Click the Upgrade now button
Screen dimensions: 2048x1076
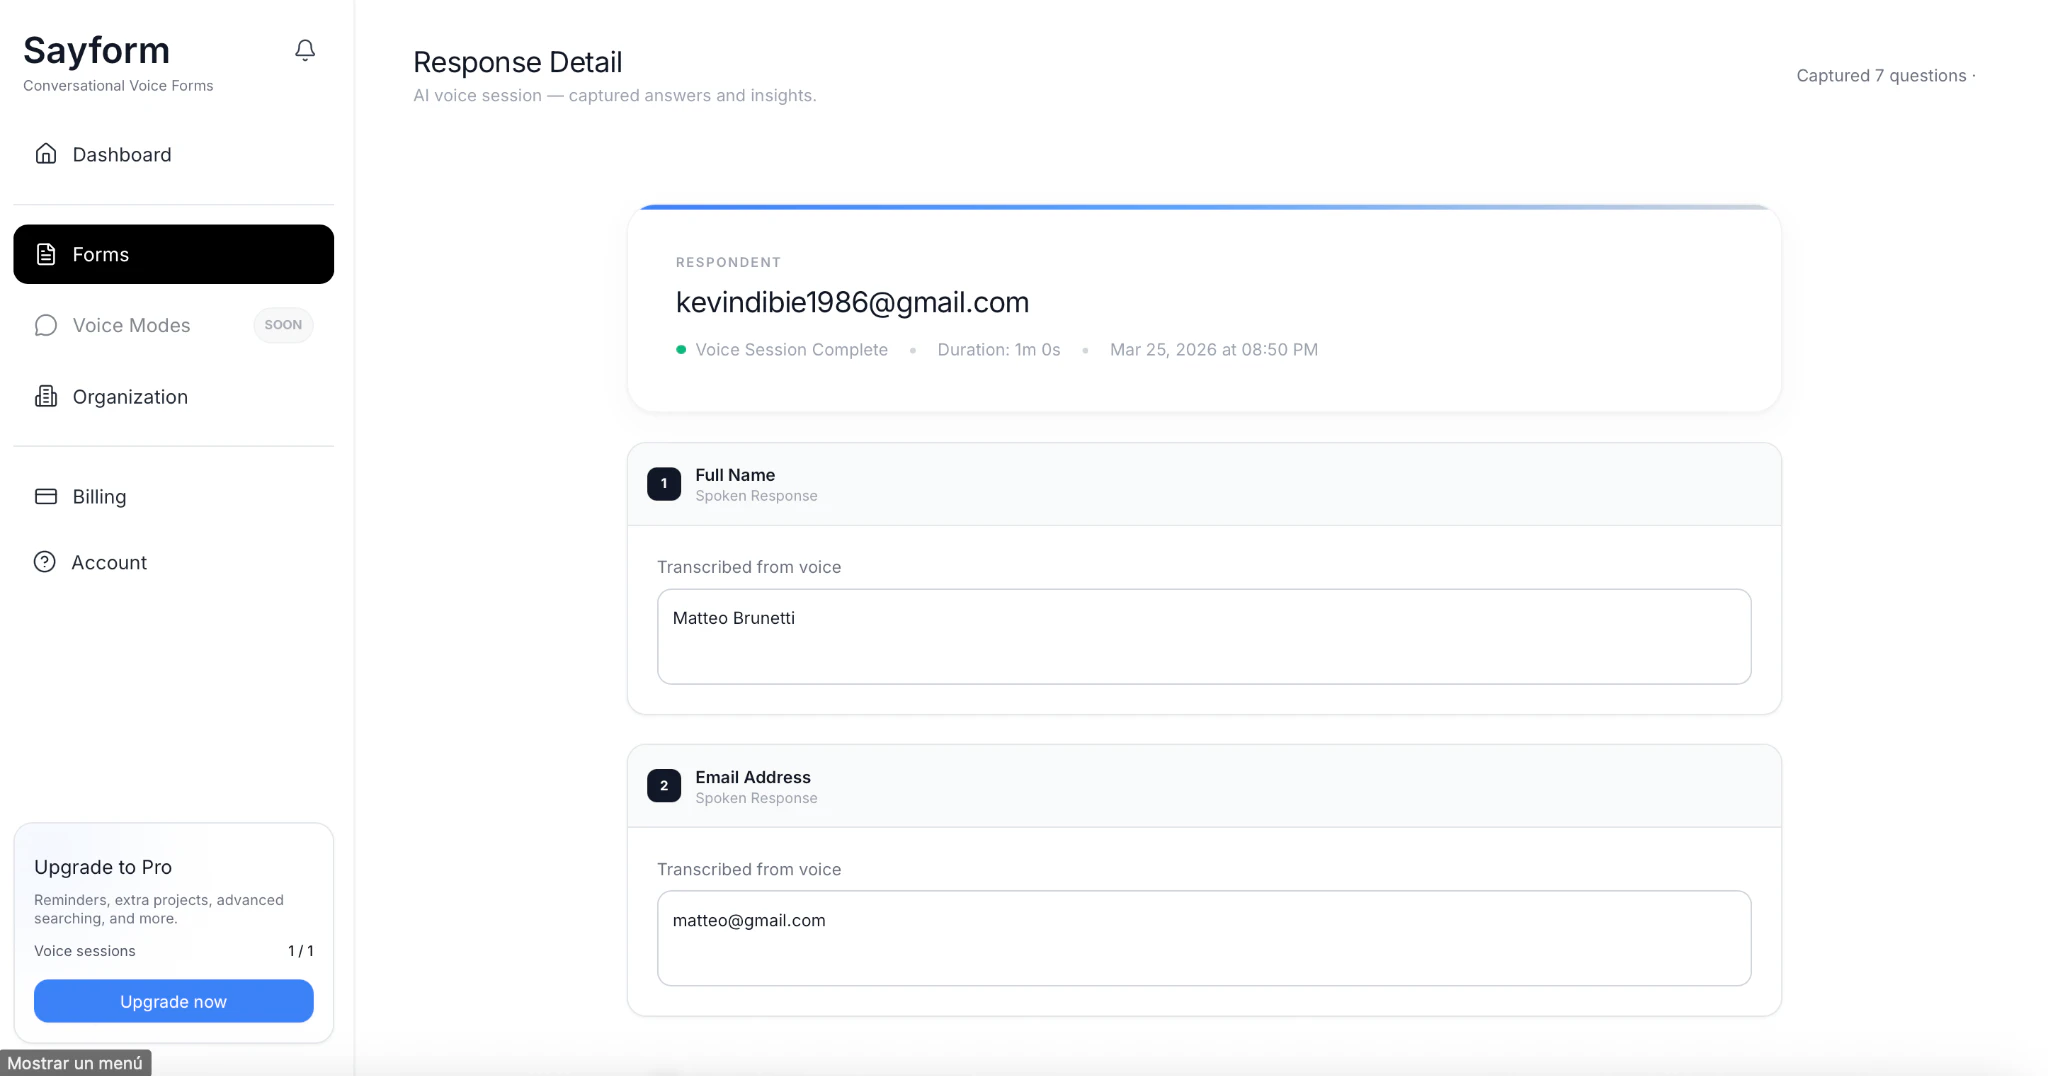174,1001
